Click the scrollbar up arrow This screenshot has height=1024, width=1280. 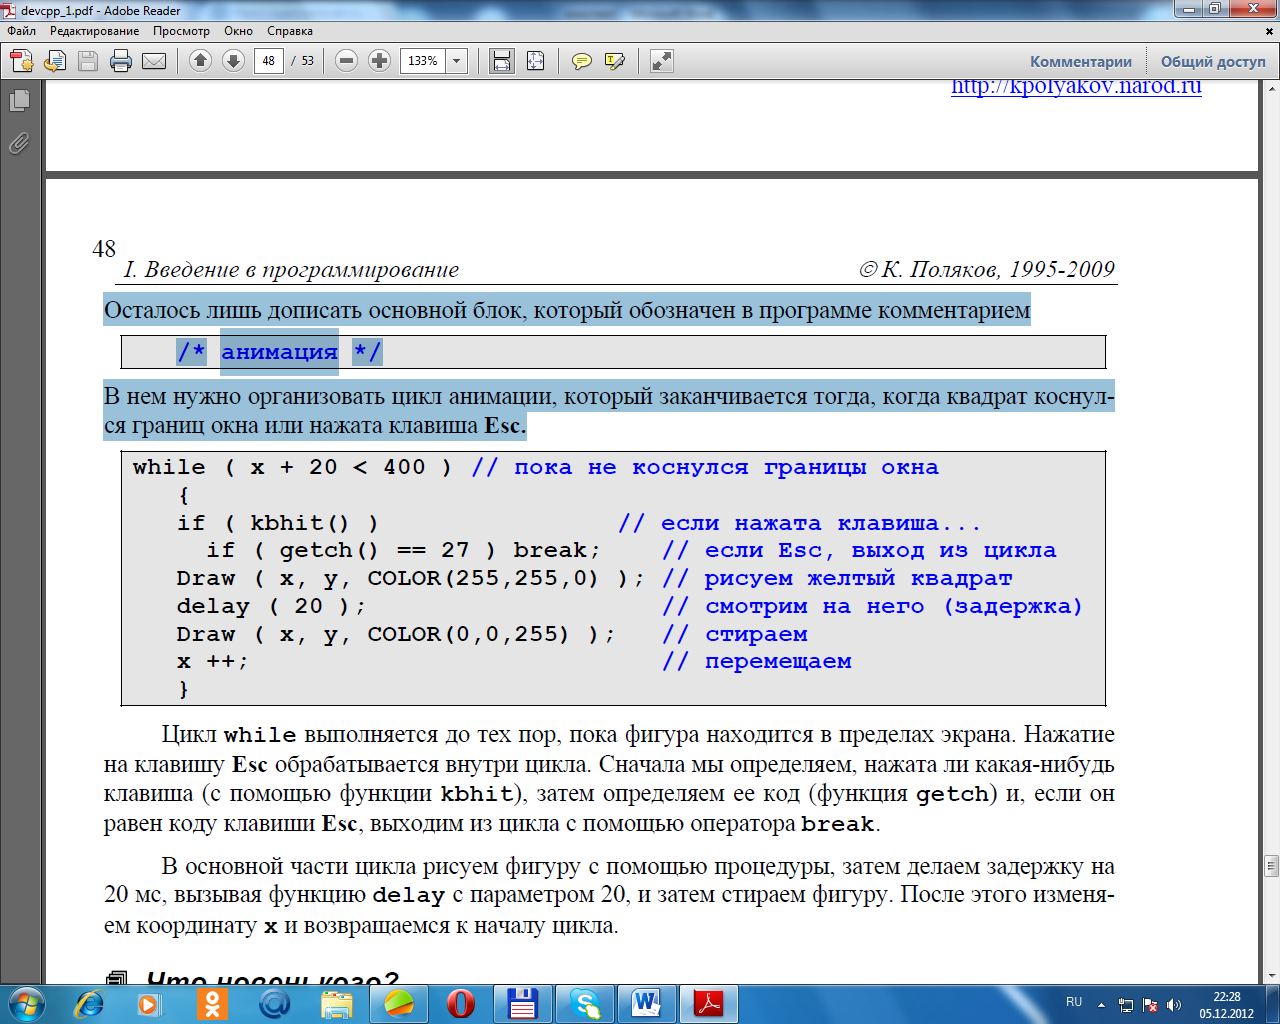1272,88
